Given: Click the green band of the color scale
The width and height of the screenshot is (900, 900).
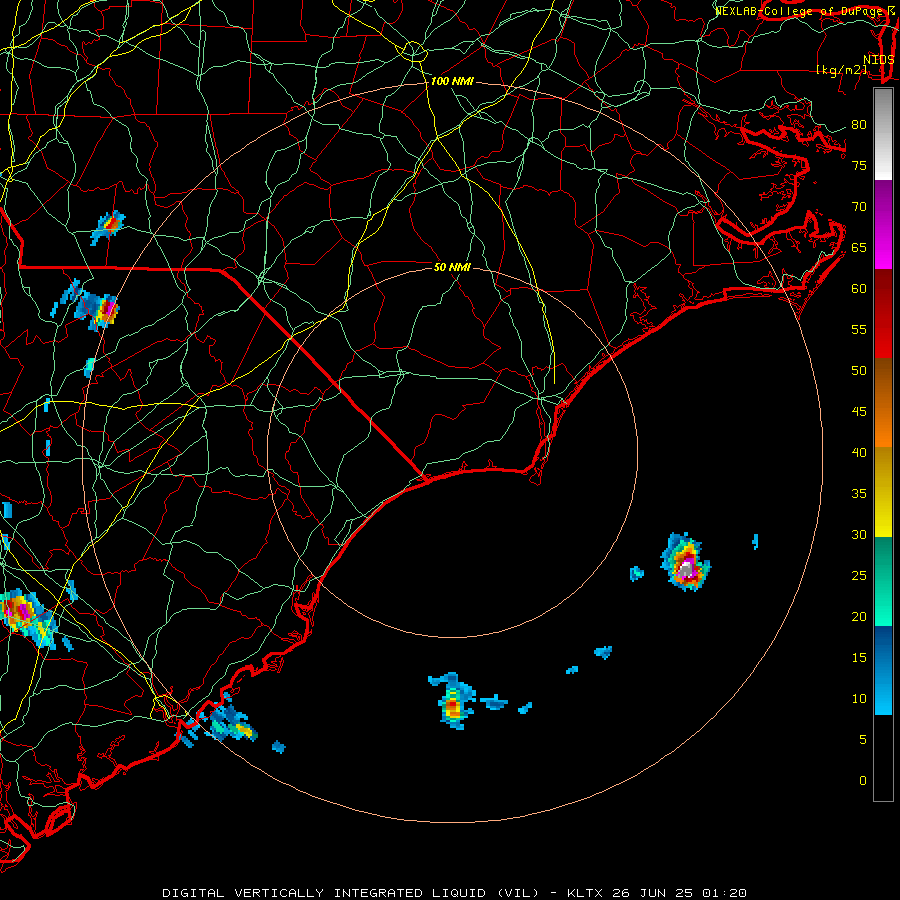Looking at the screenshot, I should tap(883, 581).
